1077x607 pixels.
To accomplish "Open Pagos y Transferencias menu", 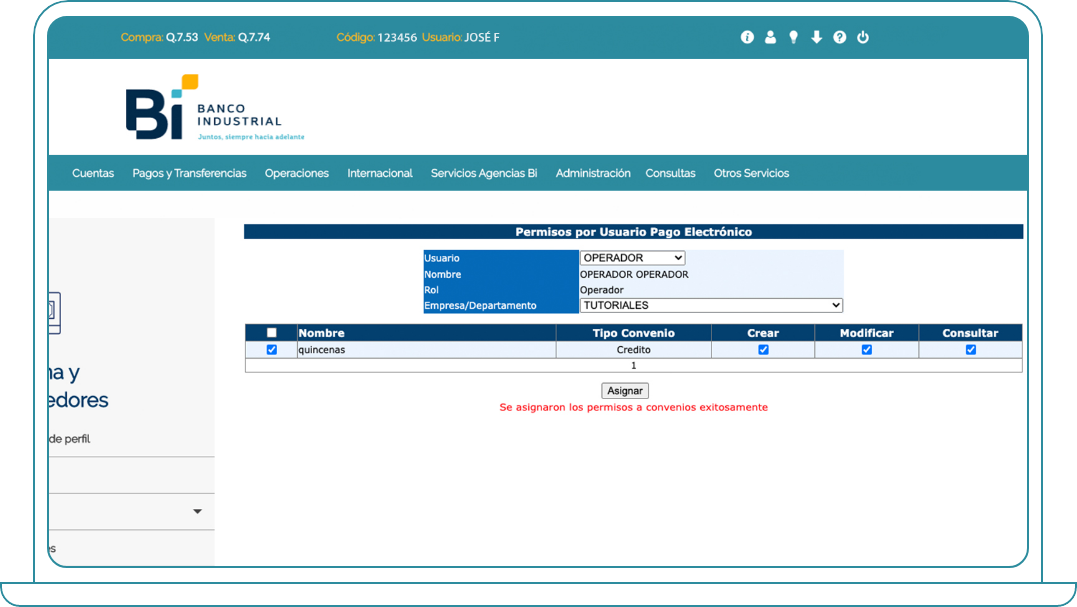I will click(190, 173).
